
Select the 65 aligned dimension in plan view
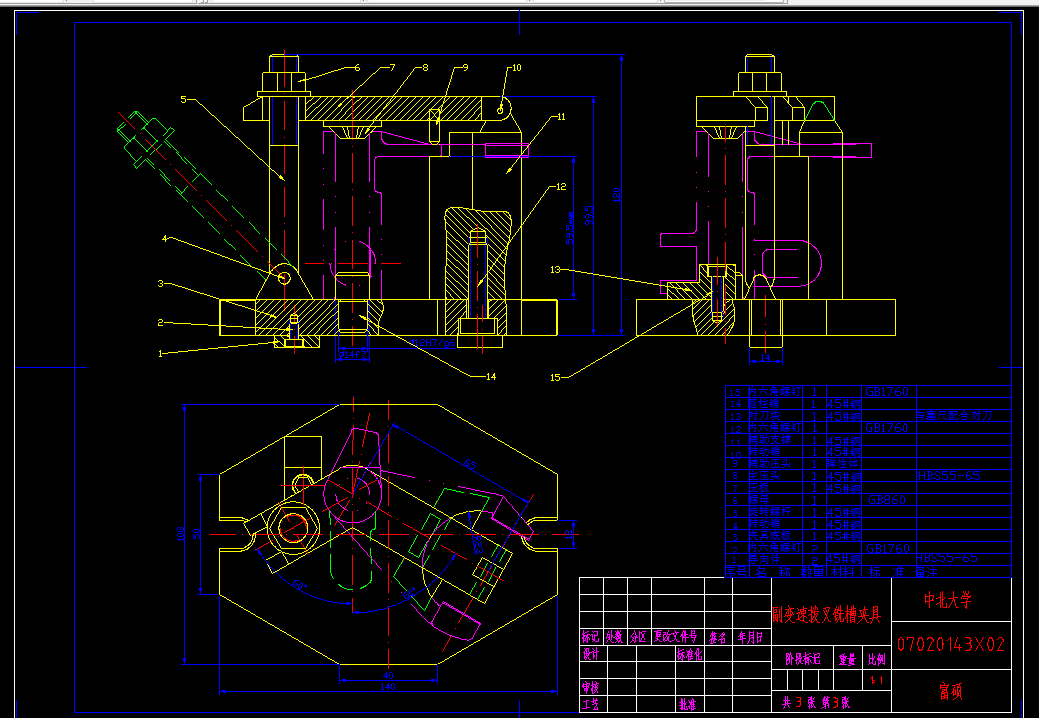(x=469, y=464)
